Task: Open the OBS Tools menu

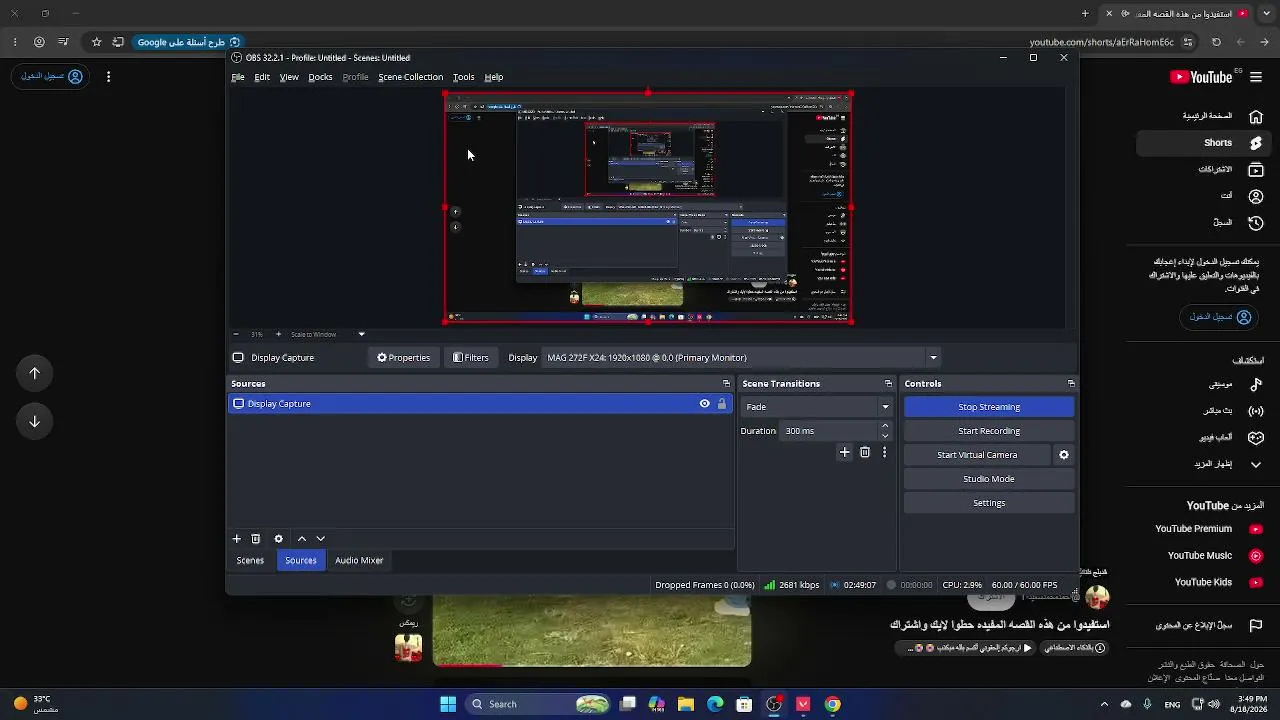Action: pos(463,77)
